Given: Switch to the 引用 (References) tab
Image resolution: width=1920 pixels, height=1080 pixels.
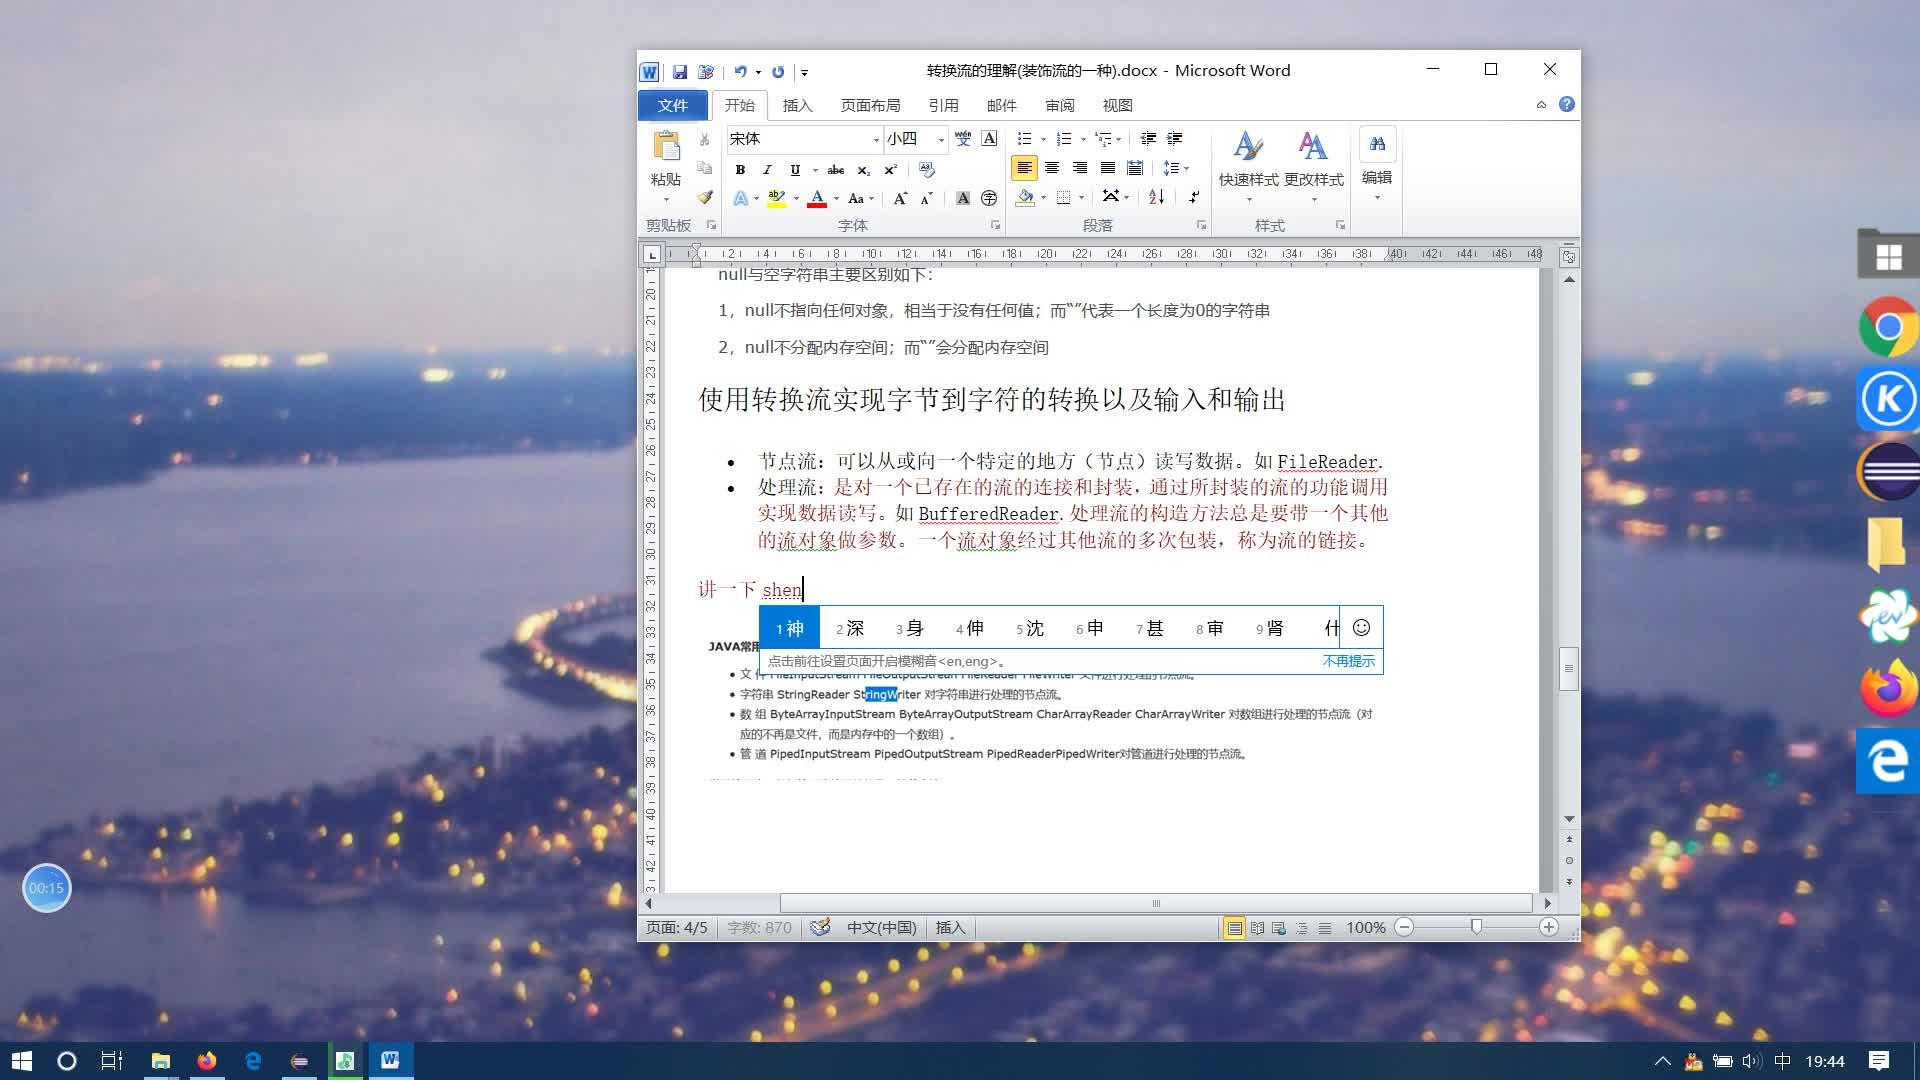Looking at the screenshot, I should 943,105.
